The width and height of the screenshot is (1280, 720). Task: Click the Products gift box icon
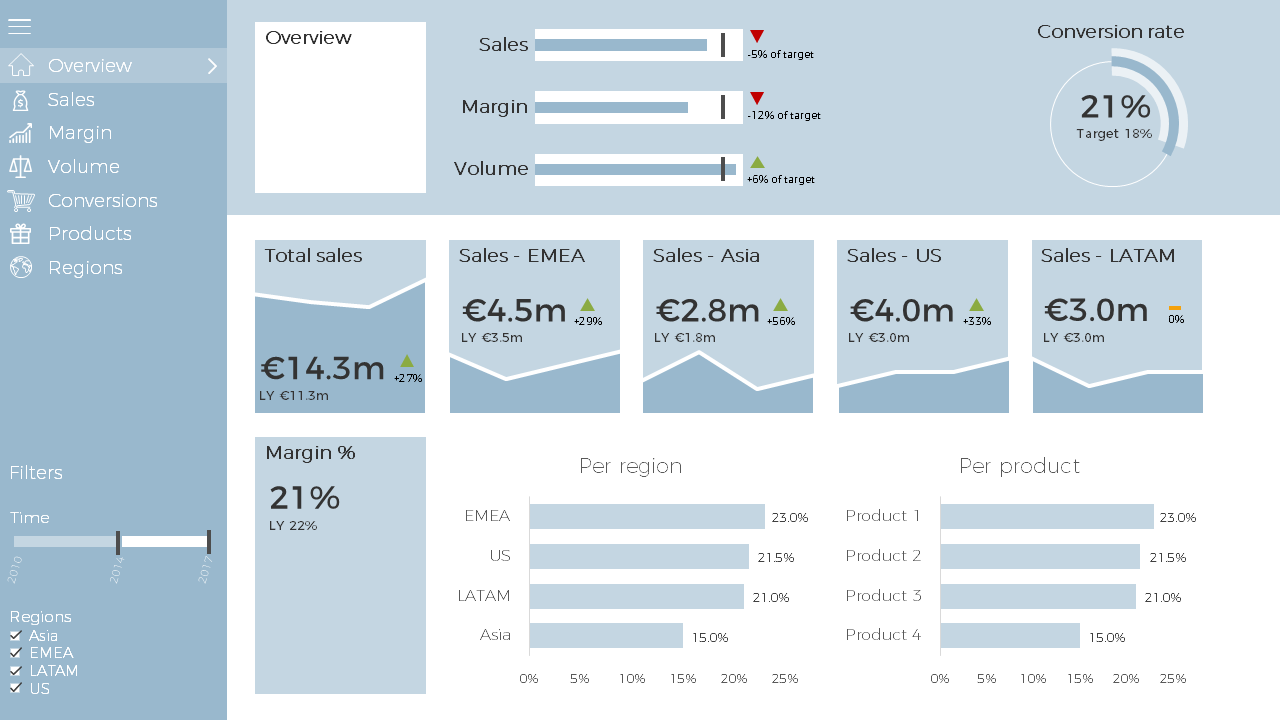pyautogui.click(x=21, y=234)
